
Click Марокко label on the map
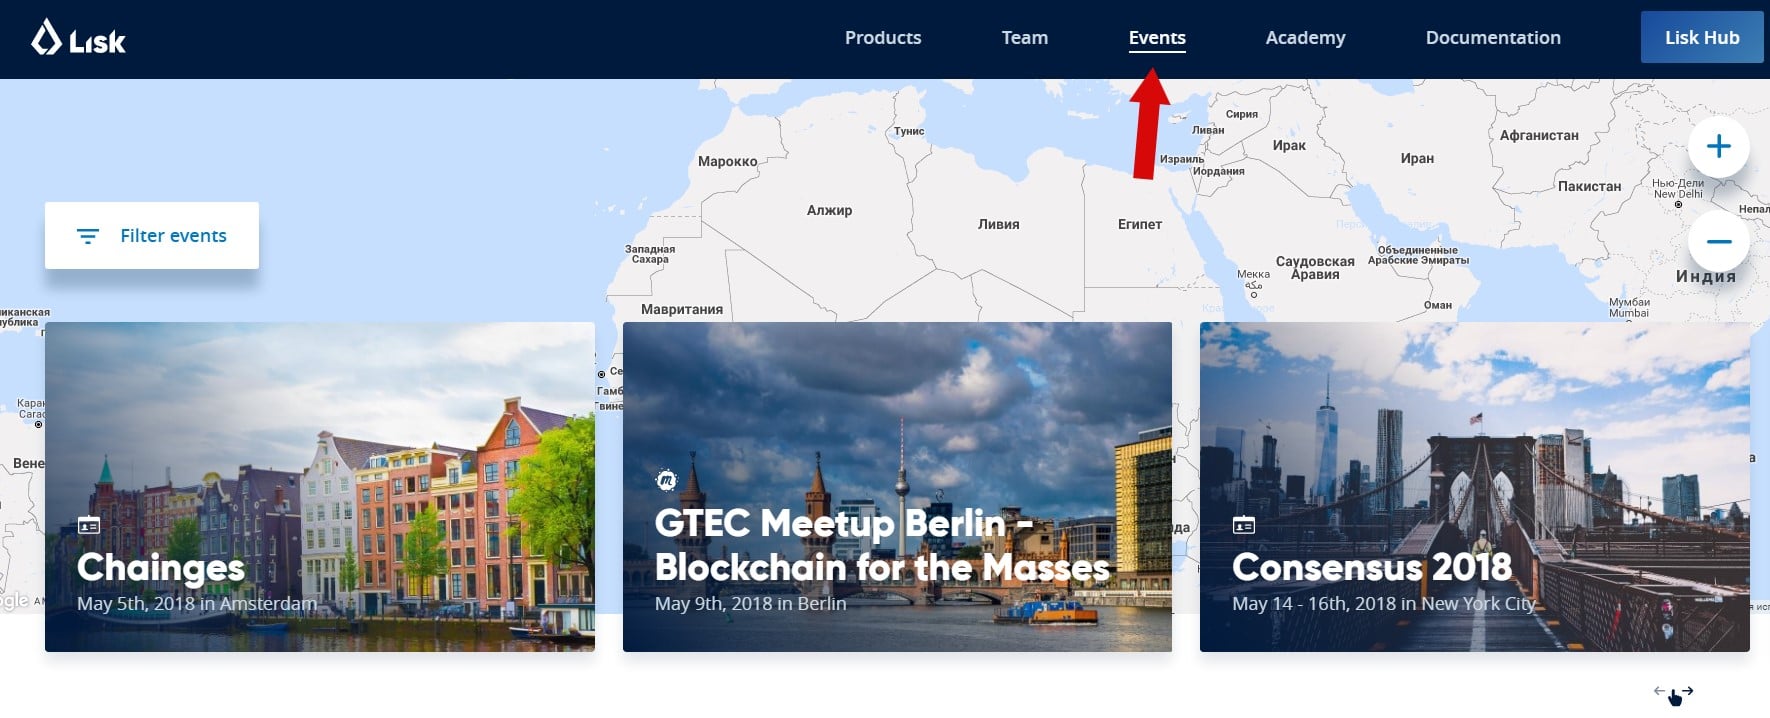728,161
